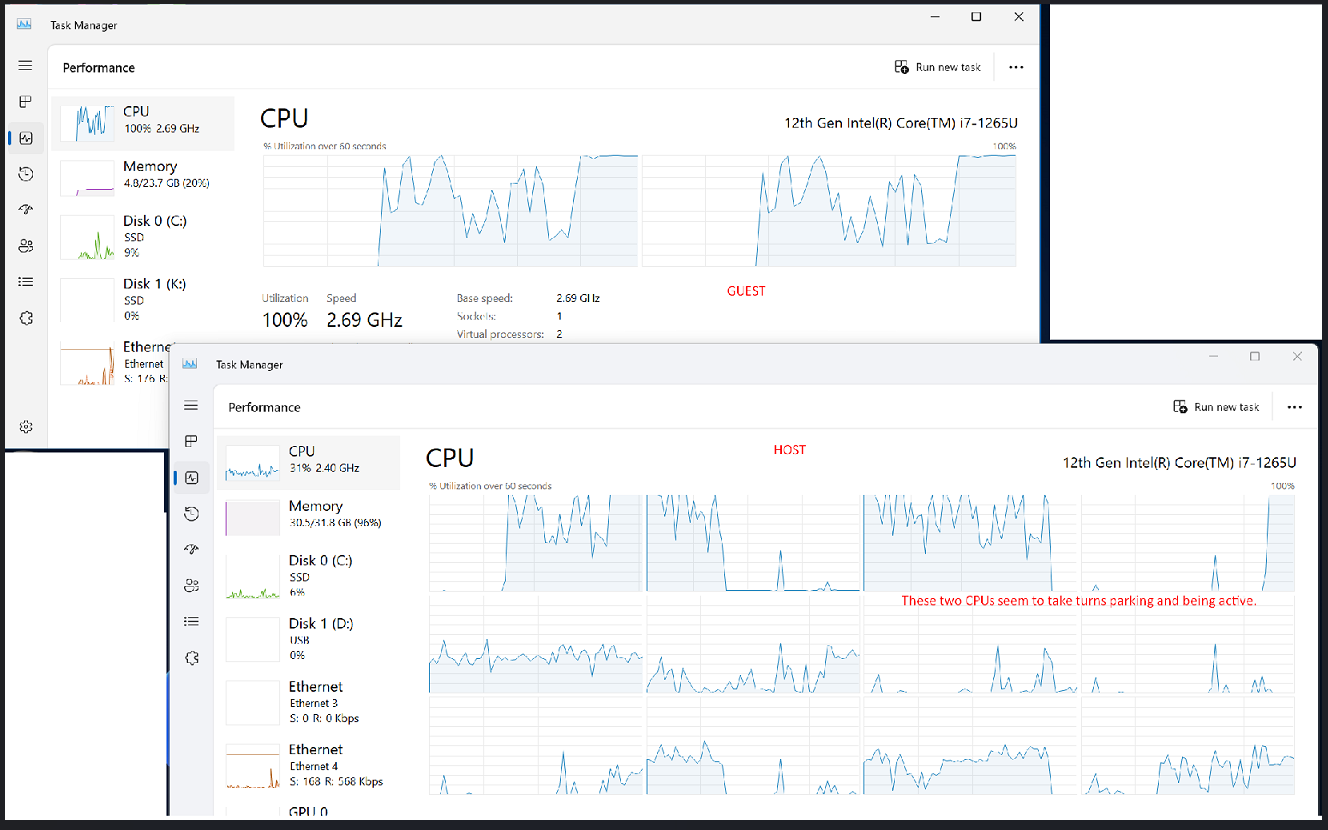Click processor name i7-1265U in guest window
1328x830 pixels.
902,123
